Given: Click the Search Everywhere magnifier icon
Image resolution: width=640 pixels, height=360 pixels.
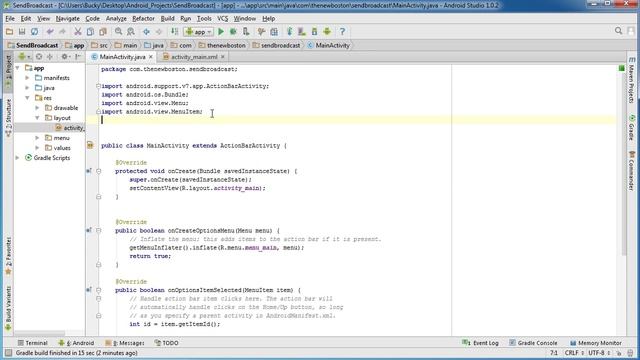Looking at the screenshot, I should pyautogui.click(x=618, y=31).
